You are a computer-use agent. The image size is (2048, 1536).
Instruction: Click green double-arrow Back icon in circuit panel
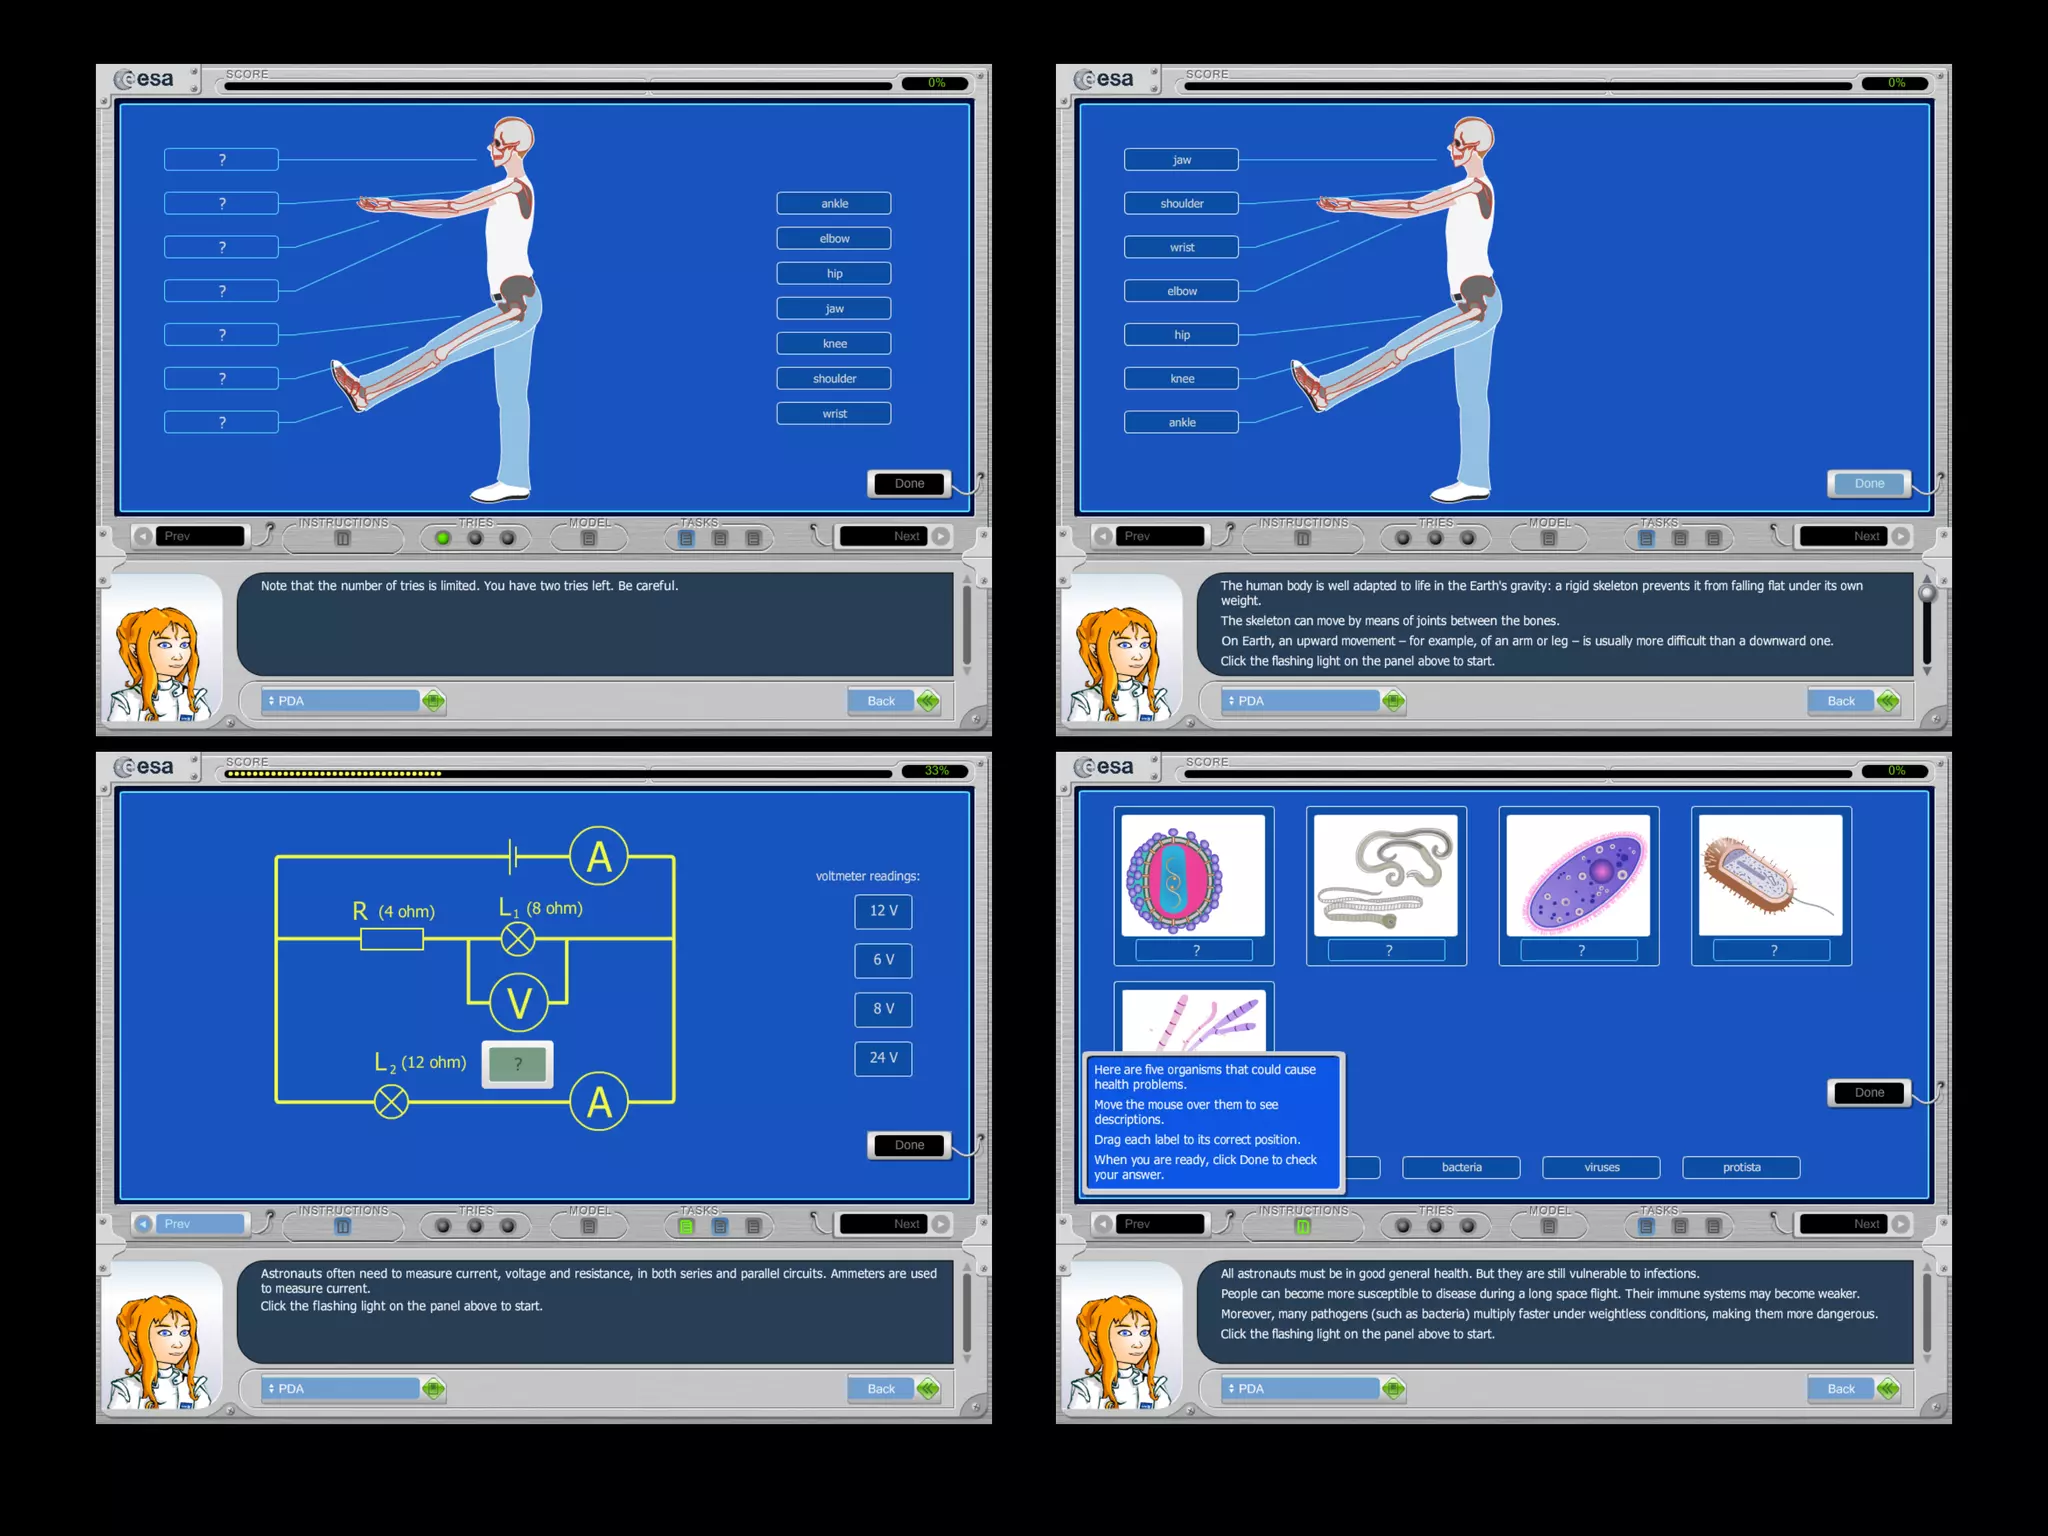(928, 1389)
